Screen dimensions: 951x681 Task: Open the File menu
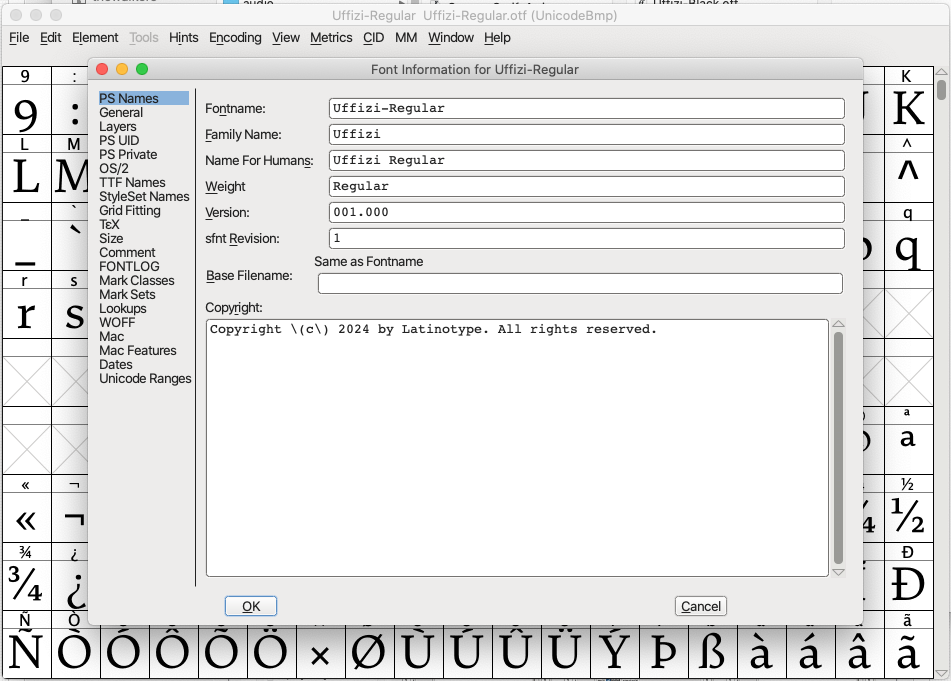19,38
